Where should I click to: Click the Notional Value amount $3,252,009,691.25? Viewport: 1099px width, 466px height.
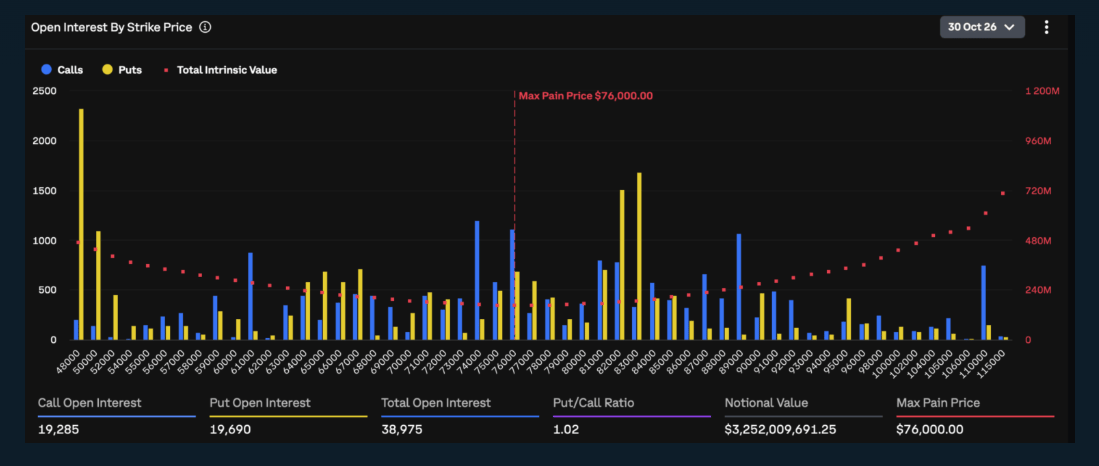pos(780,430)
